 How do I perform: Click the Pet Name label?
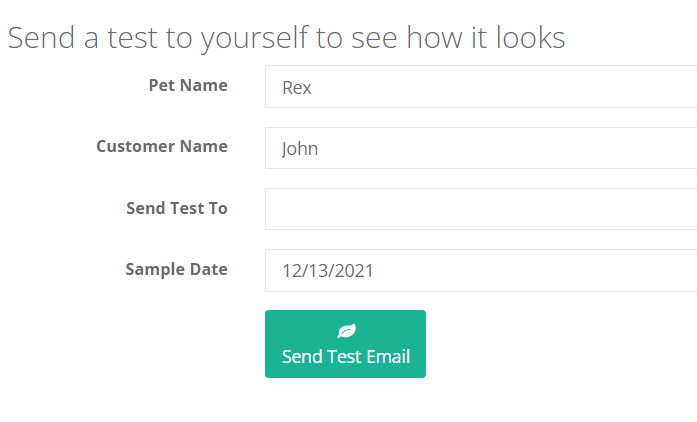(x=188, y=85)
